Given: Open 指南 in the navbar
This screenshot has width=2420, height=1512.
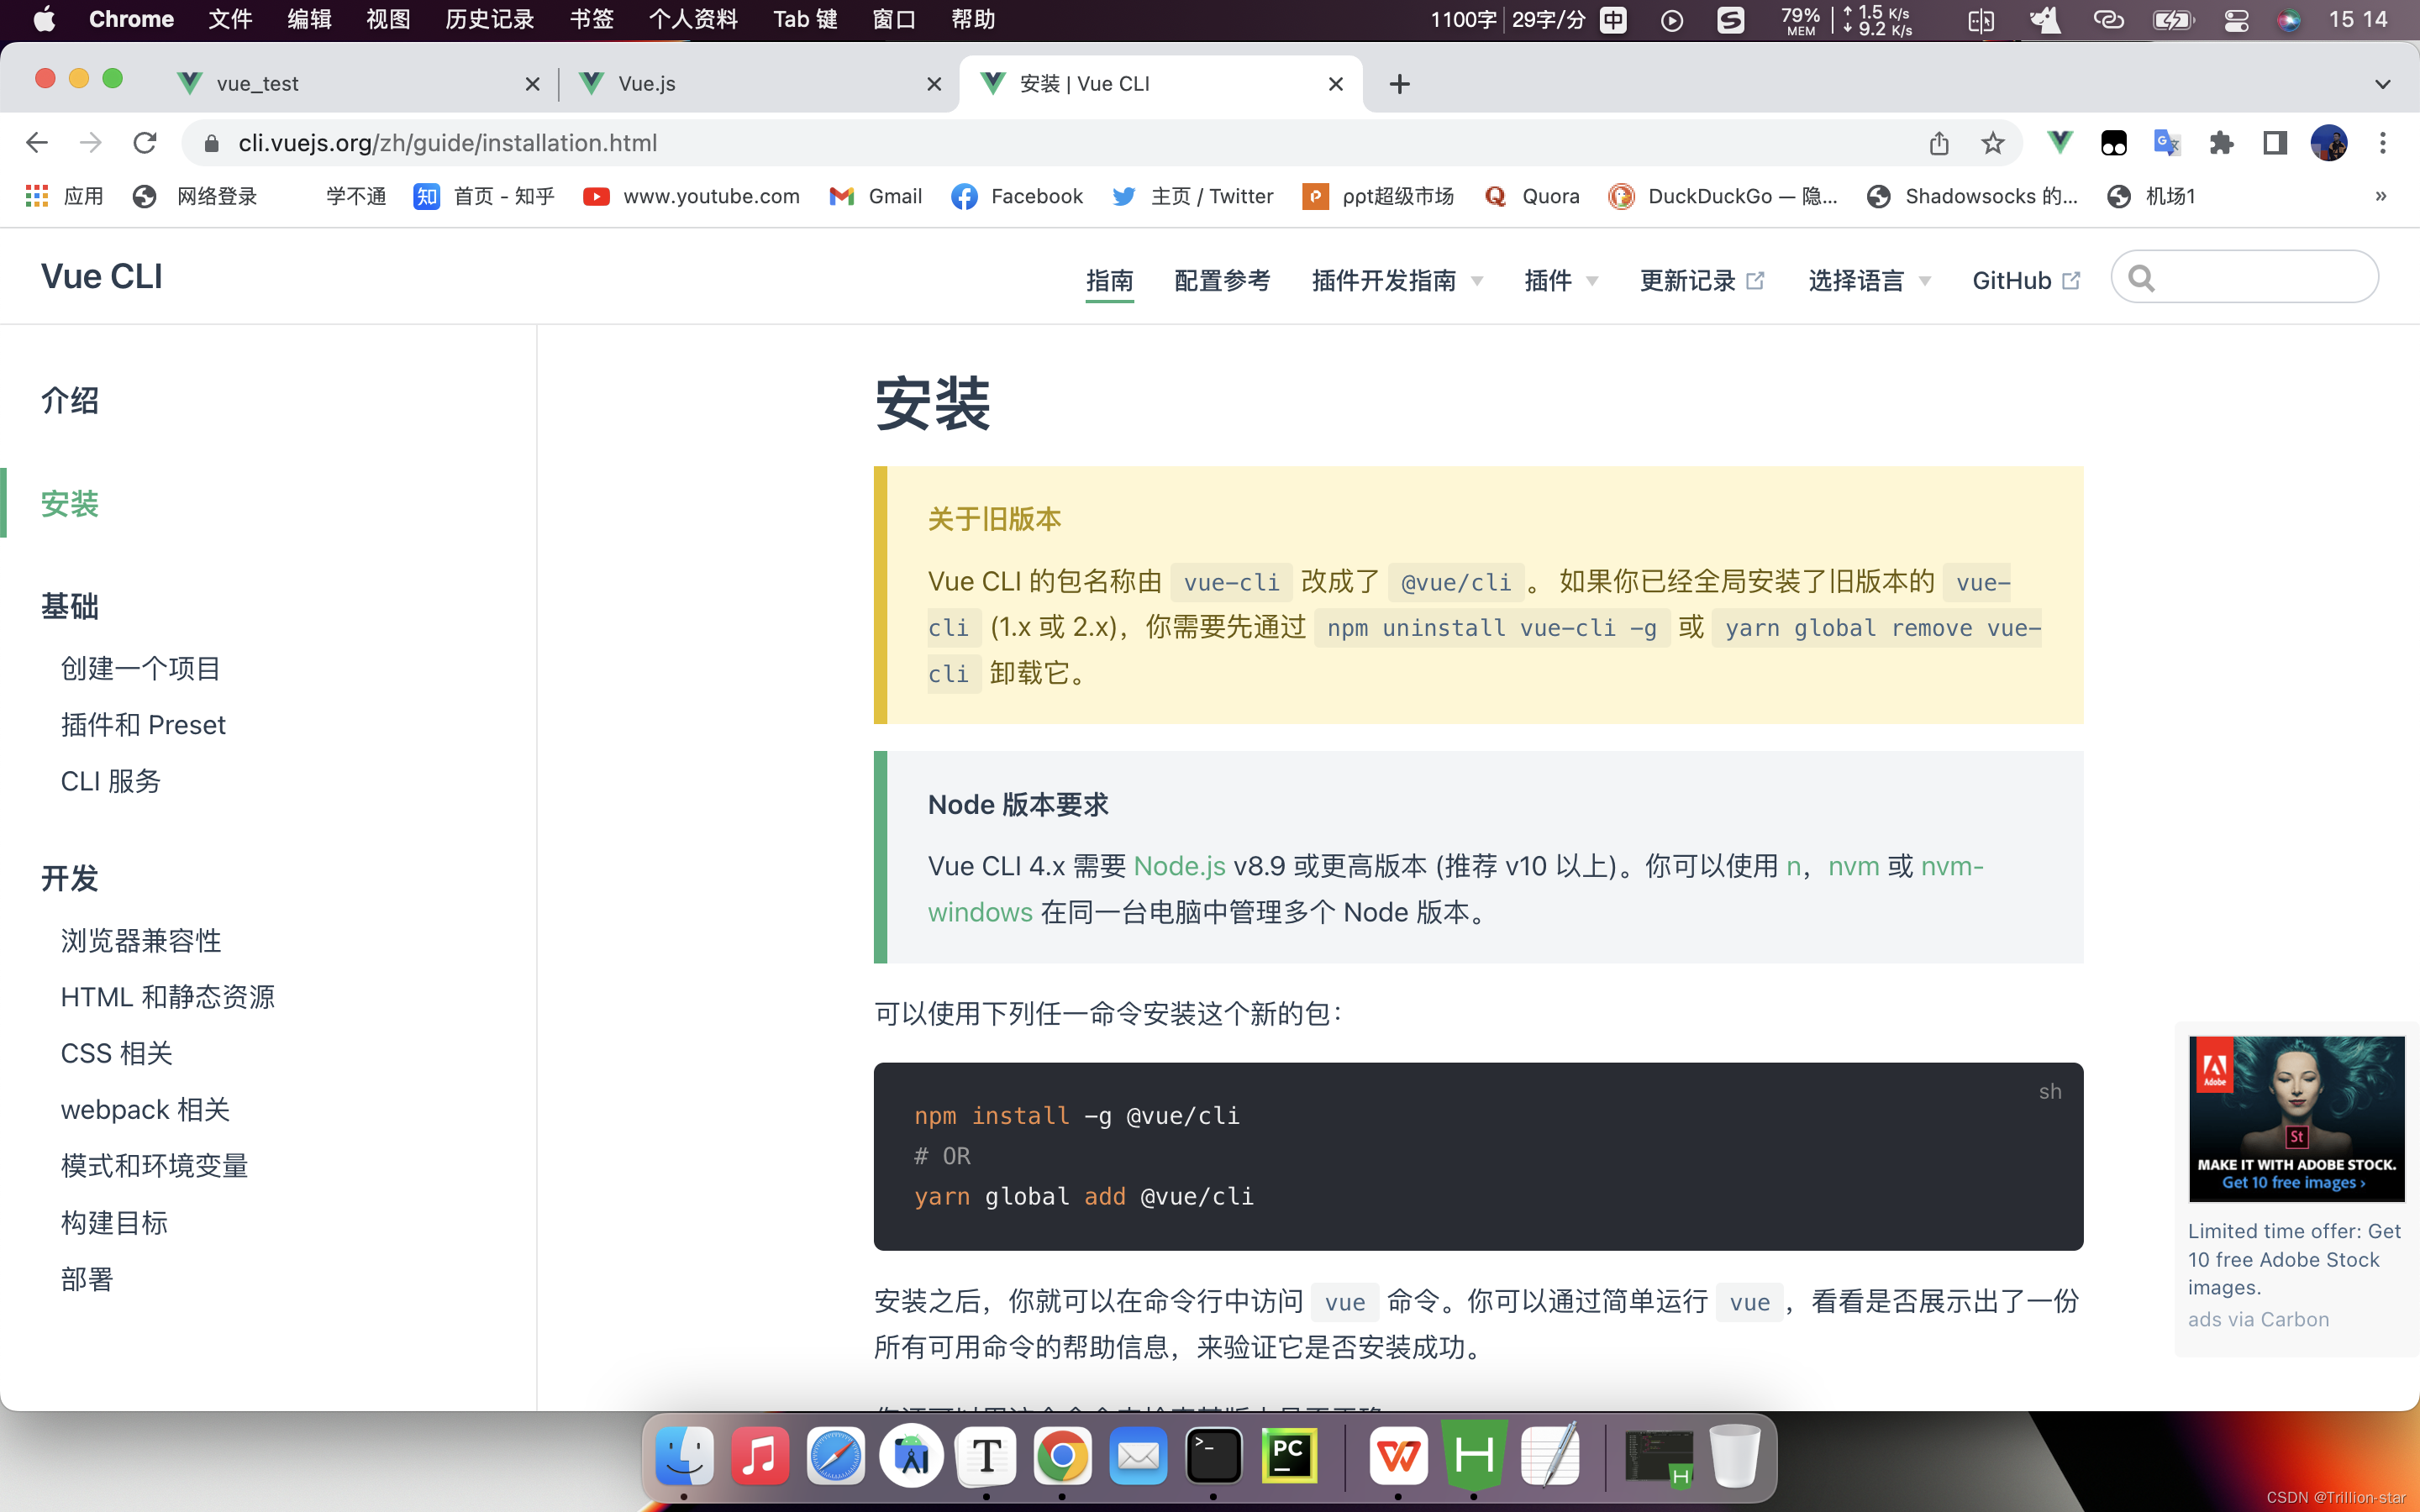Looking at the screenshot, I should coord(1110,281).
